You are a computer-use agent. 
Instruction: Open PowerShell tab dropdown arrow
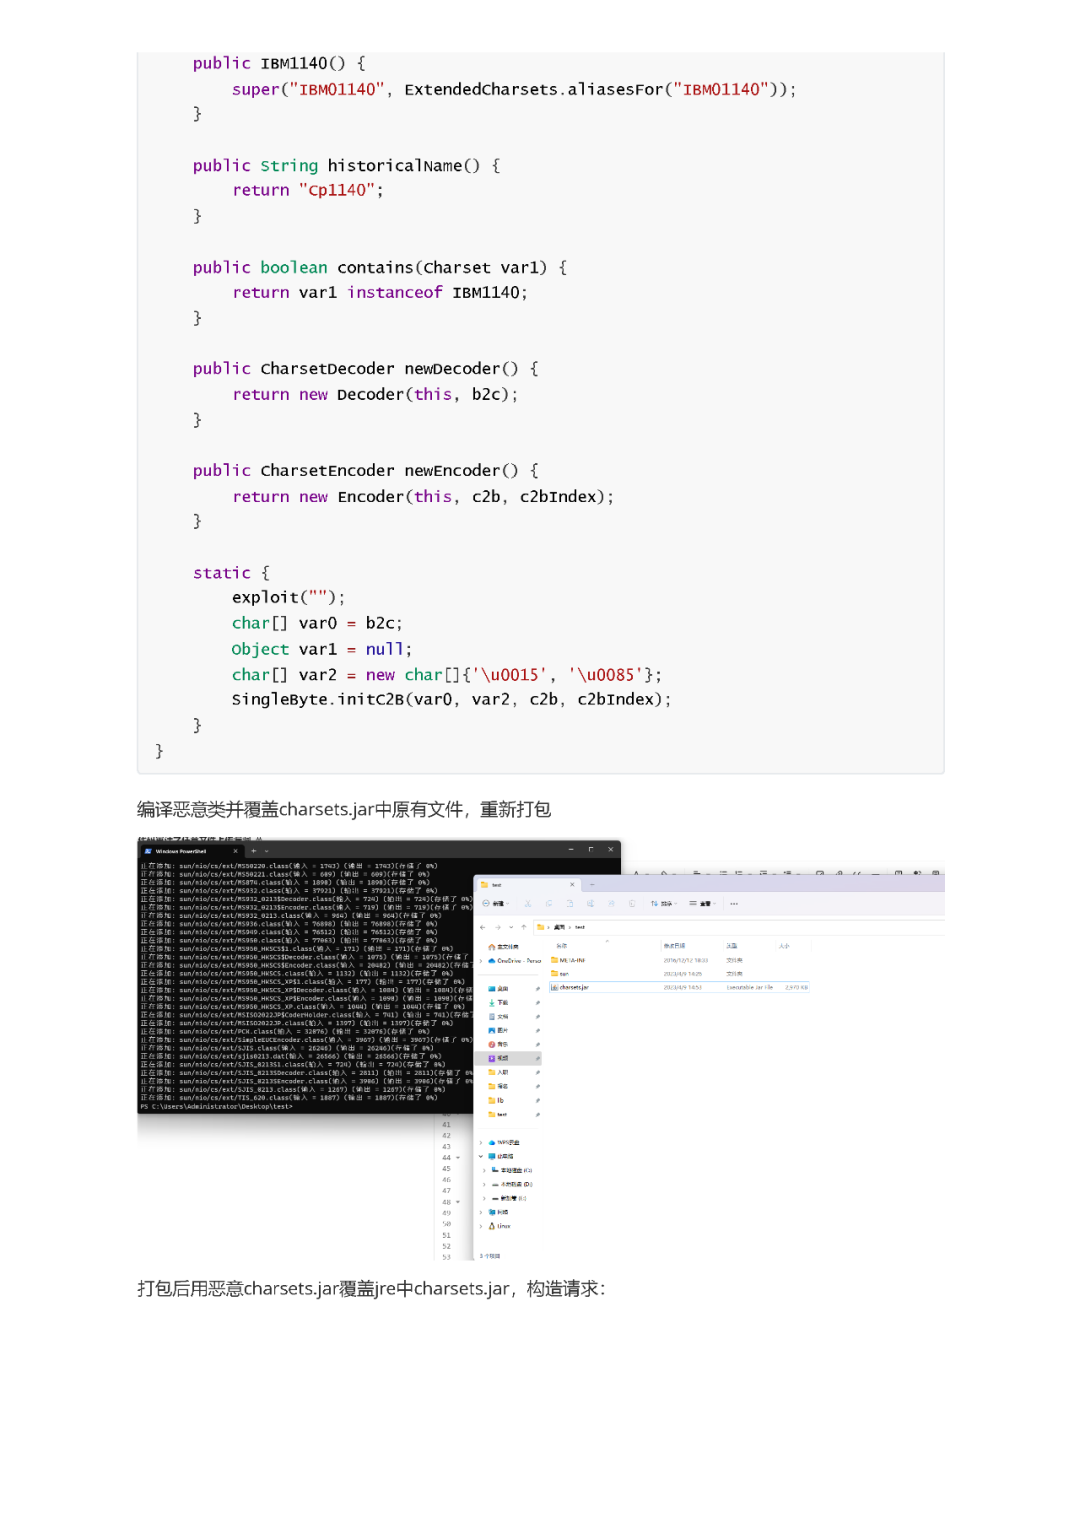coord(266,851)
